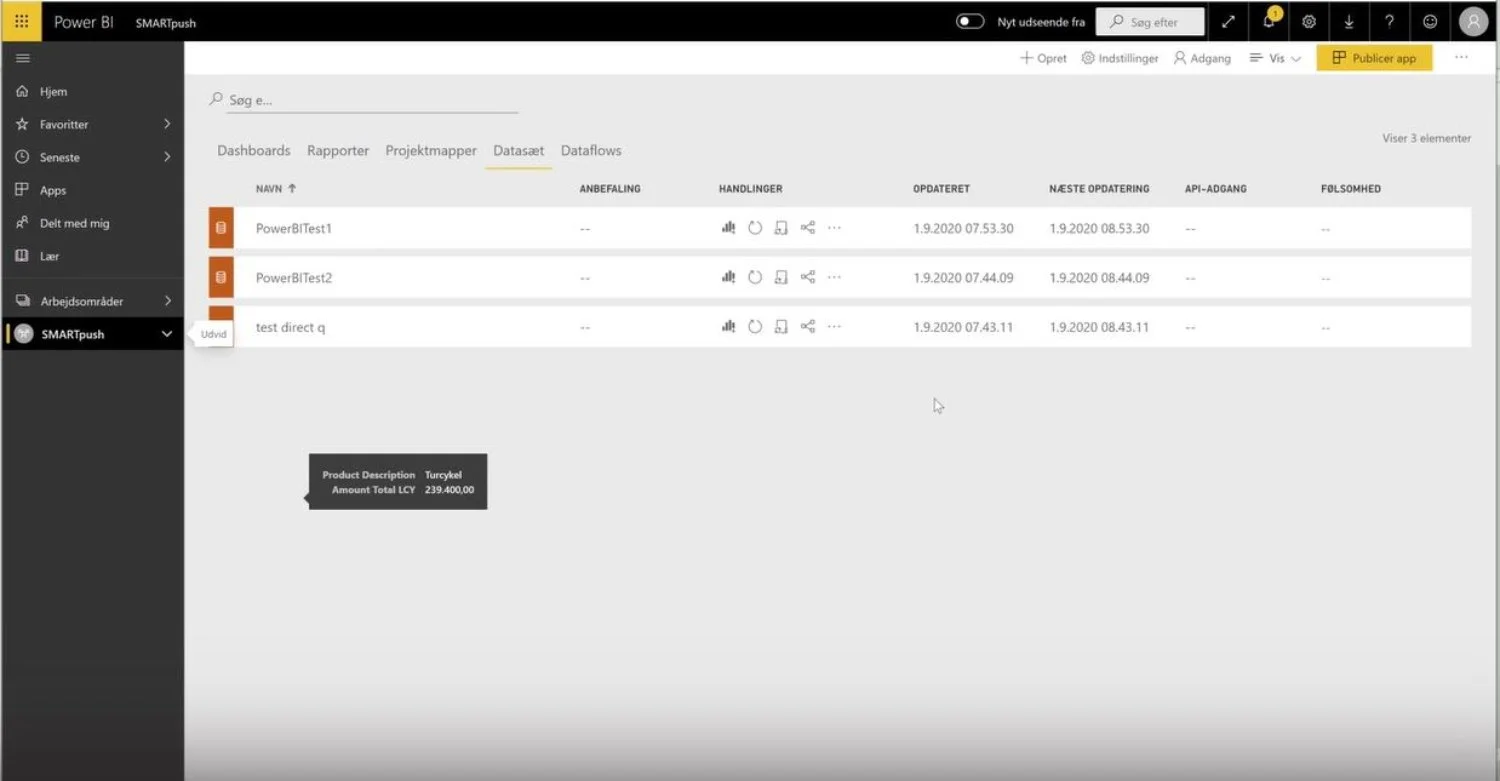
Task: Schedule refresh for PowerBITest2
Action: pos(781,277)
